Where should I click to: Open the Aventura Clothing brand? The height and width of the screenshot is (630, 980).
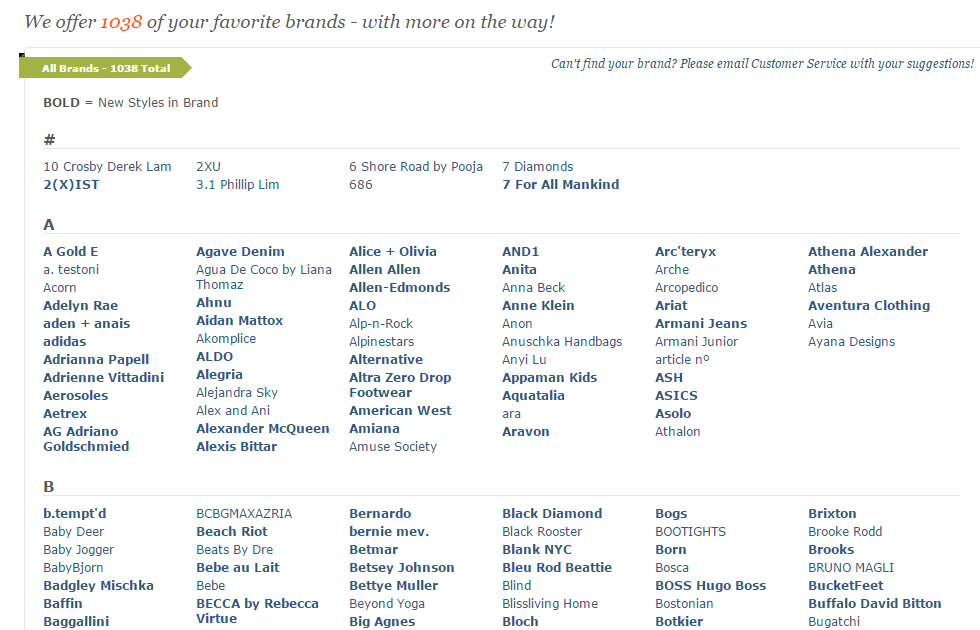click(x=869, y=306)
